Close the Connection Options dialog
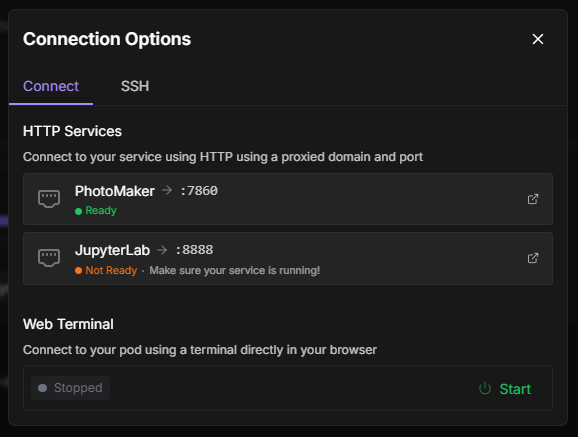Image resolution: width=578 pixels, height=437 pixels. point(538,39)
